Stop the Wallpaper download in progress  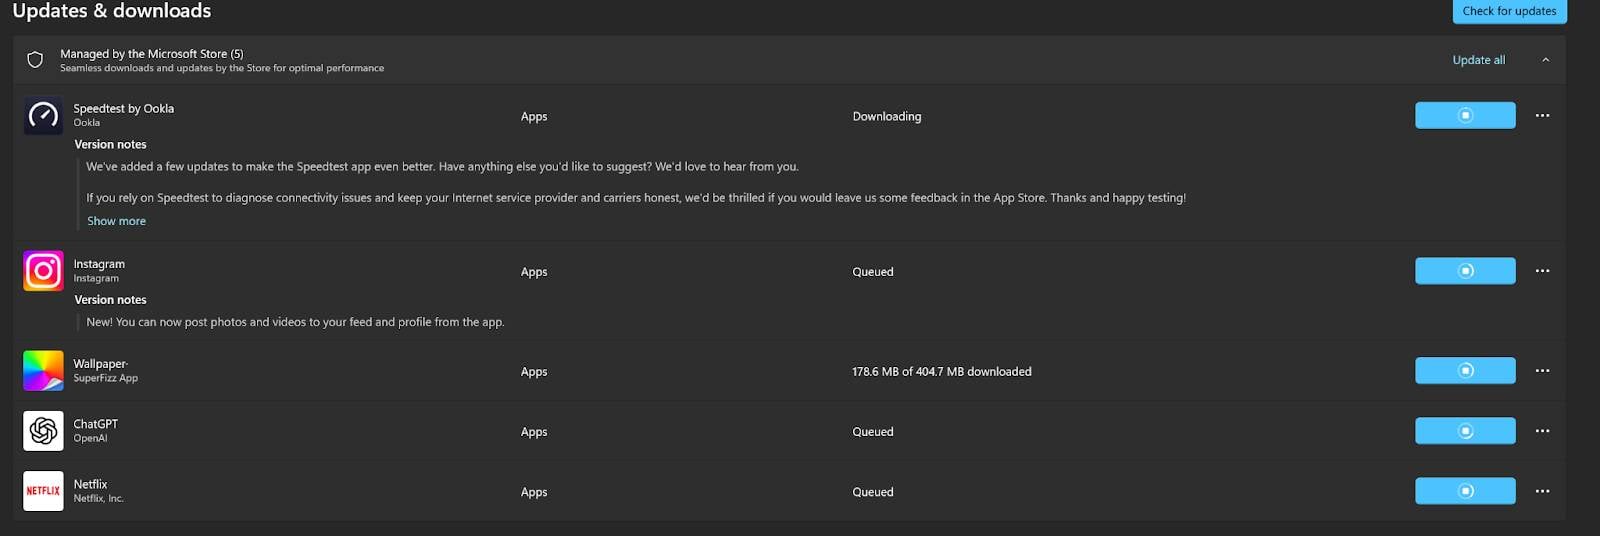click(x=1464, y=371)
